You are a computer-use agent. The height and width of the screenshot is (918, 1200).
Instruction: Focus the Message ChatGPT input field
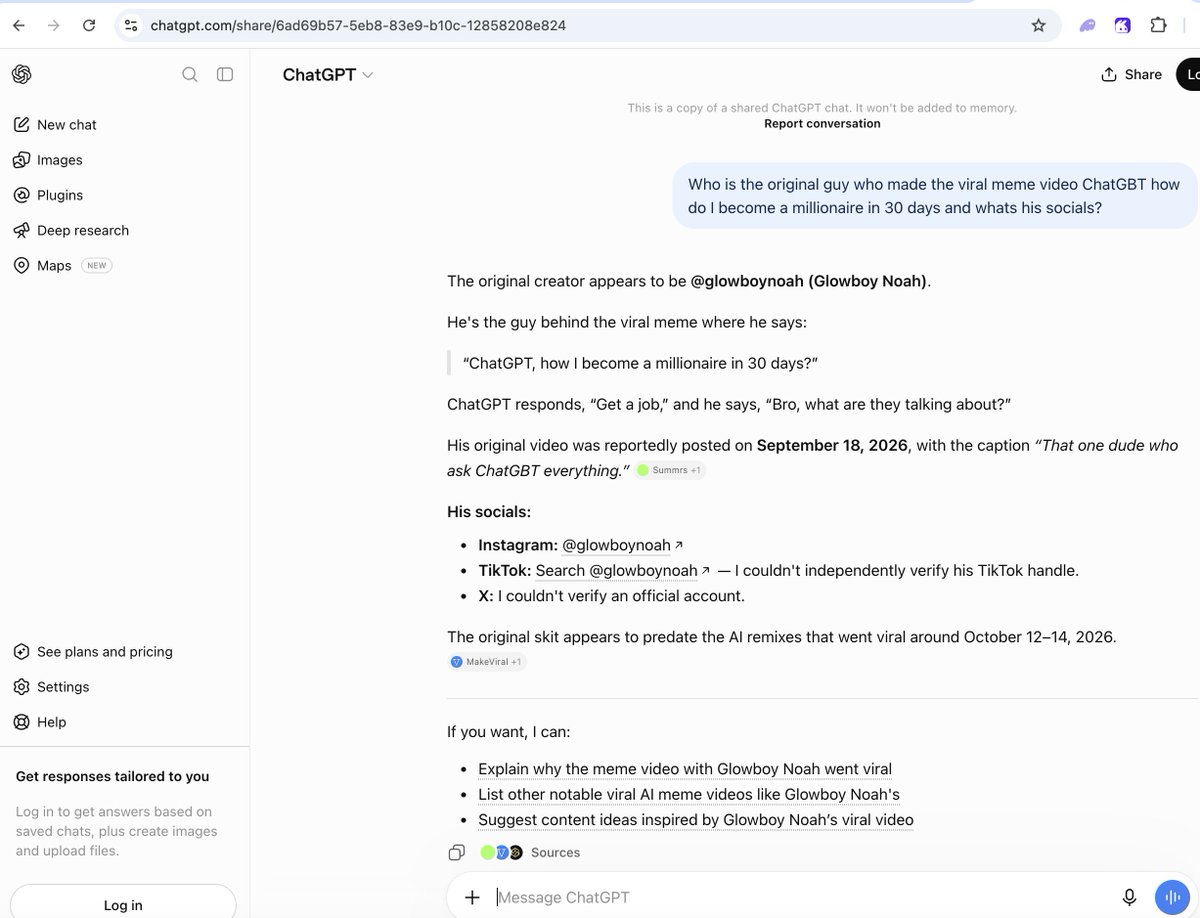(x=800, y=897)
